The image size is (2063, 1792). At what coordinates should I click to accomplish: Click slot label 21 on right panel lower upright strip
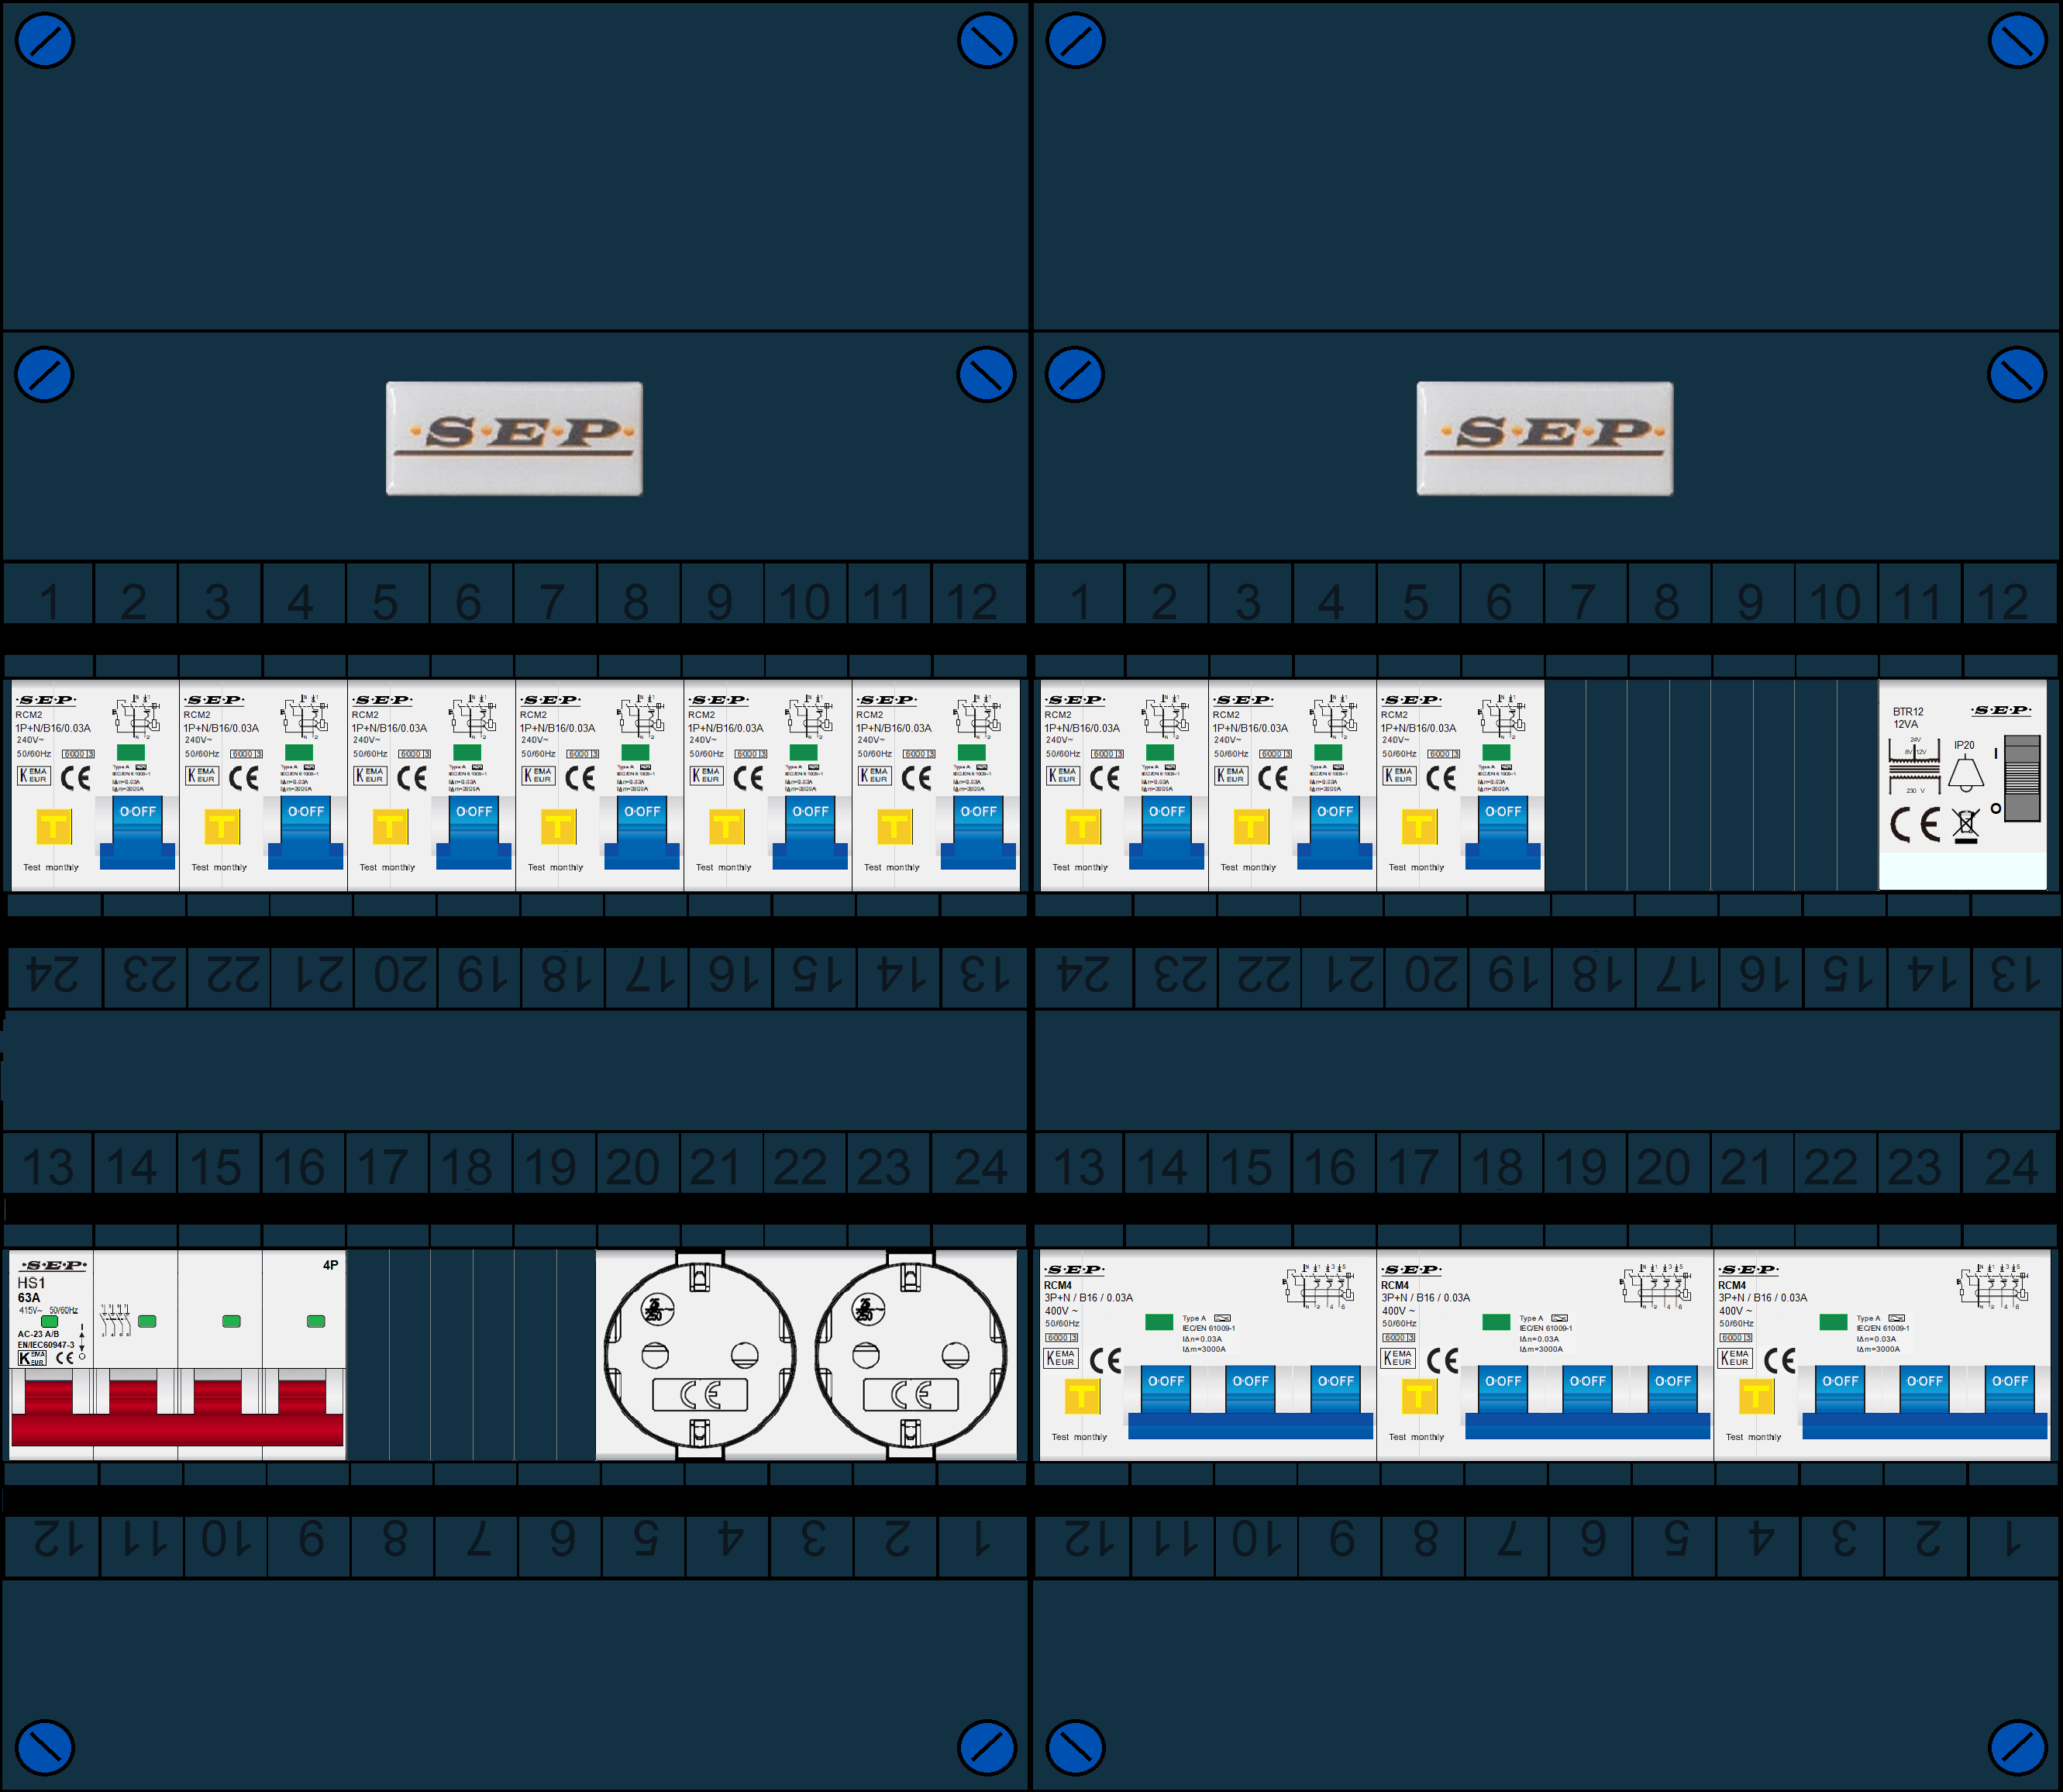click(1747, 1166)
